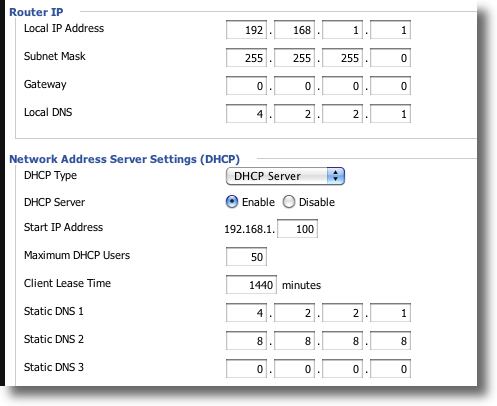Click the third octet of Static DNS 1
The image size is (497, 406).
342,313
